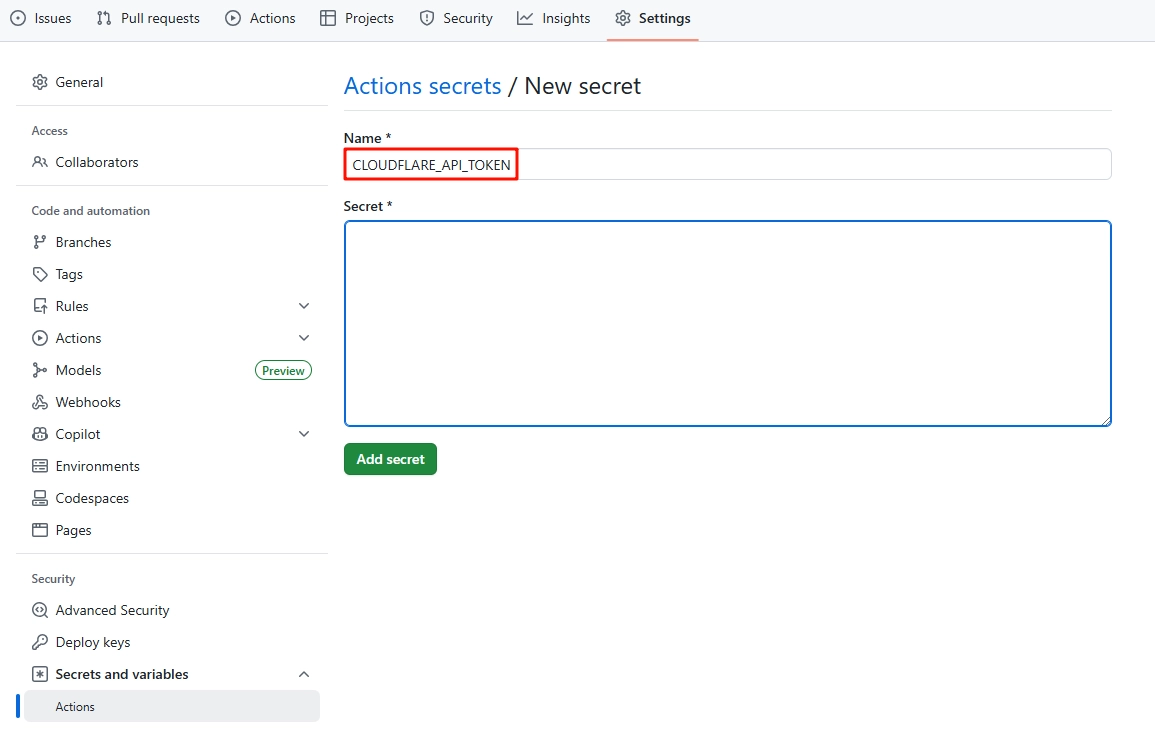Select the Deploy keys icon
Image resolution: width=1155 pixels, height=729 pixels.
click(40, 641)
